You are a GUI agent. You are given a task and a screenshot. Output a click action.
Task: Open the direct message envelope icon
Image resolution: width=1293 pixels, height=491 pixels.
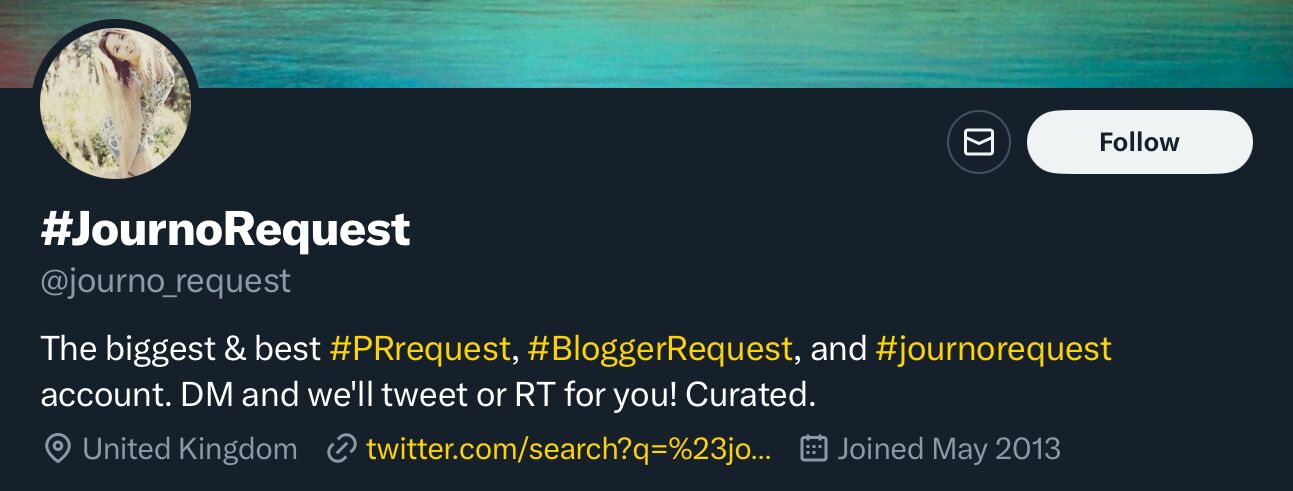(x=978, y=142)
